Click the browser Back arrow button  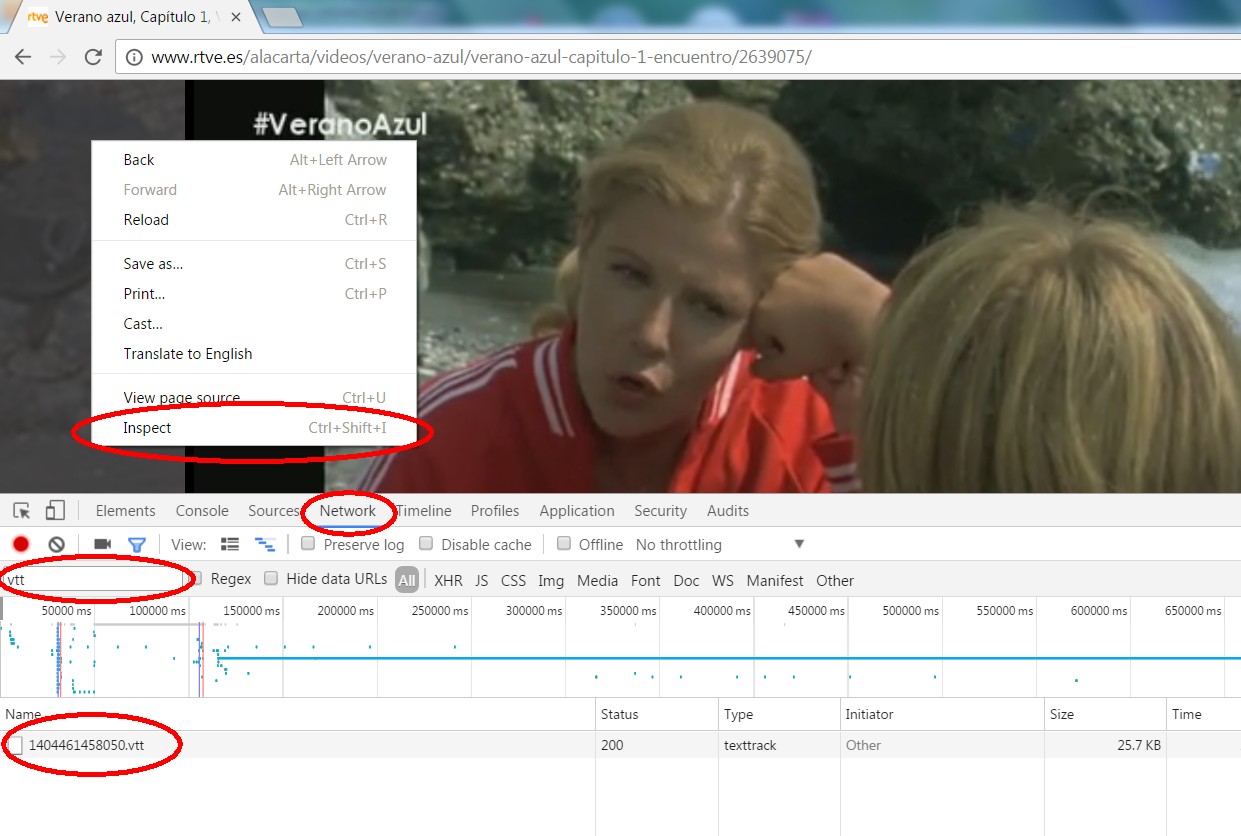(x=23, y=57)
